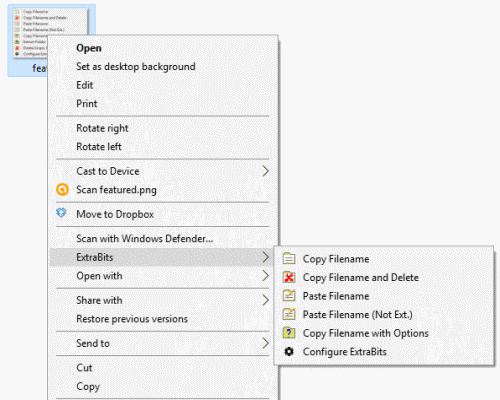Expand the Cast to Device submenu arrow
This screenshot has height=400, width=500.
click(x=265, y=171)
